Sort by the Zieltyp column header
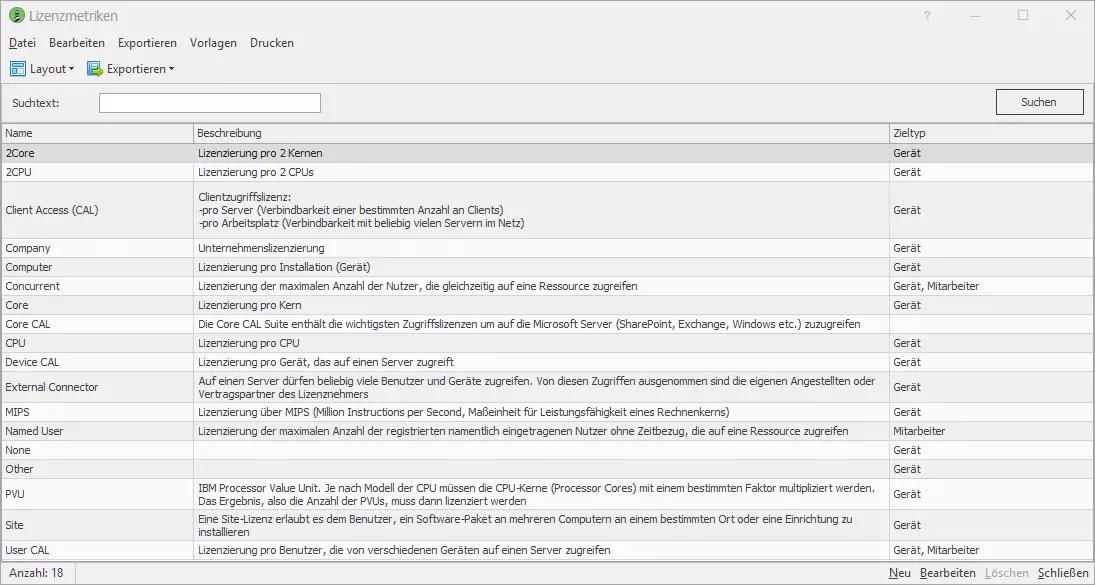Image resolution: width=1095 pixels, height=585 pixels. coord(991,133)
